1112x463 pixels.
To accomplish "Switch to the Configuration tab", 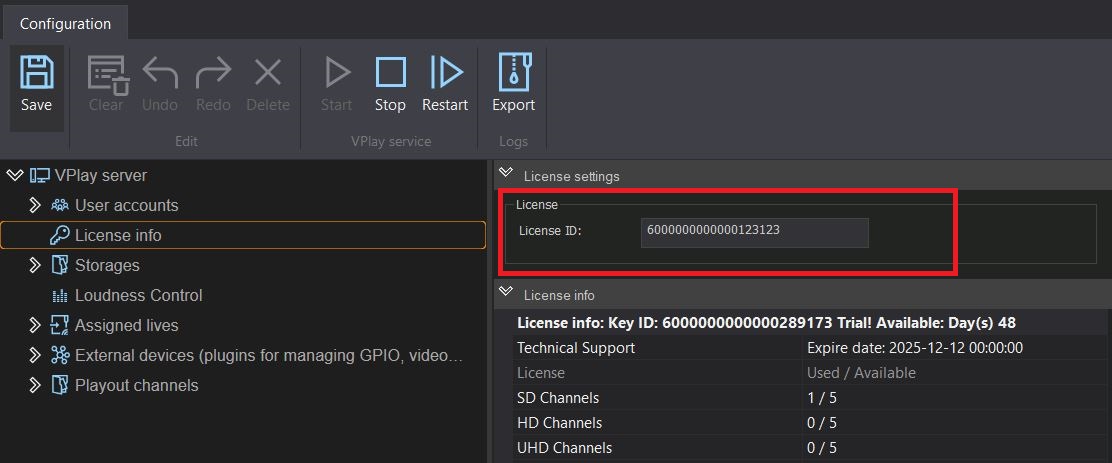I will pos(65,24).
